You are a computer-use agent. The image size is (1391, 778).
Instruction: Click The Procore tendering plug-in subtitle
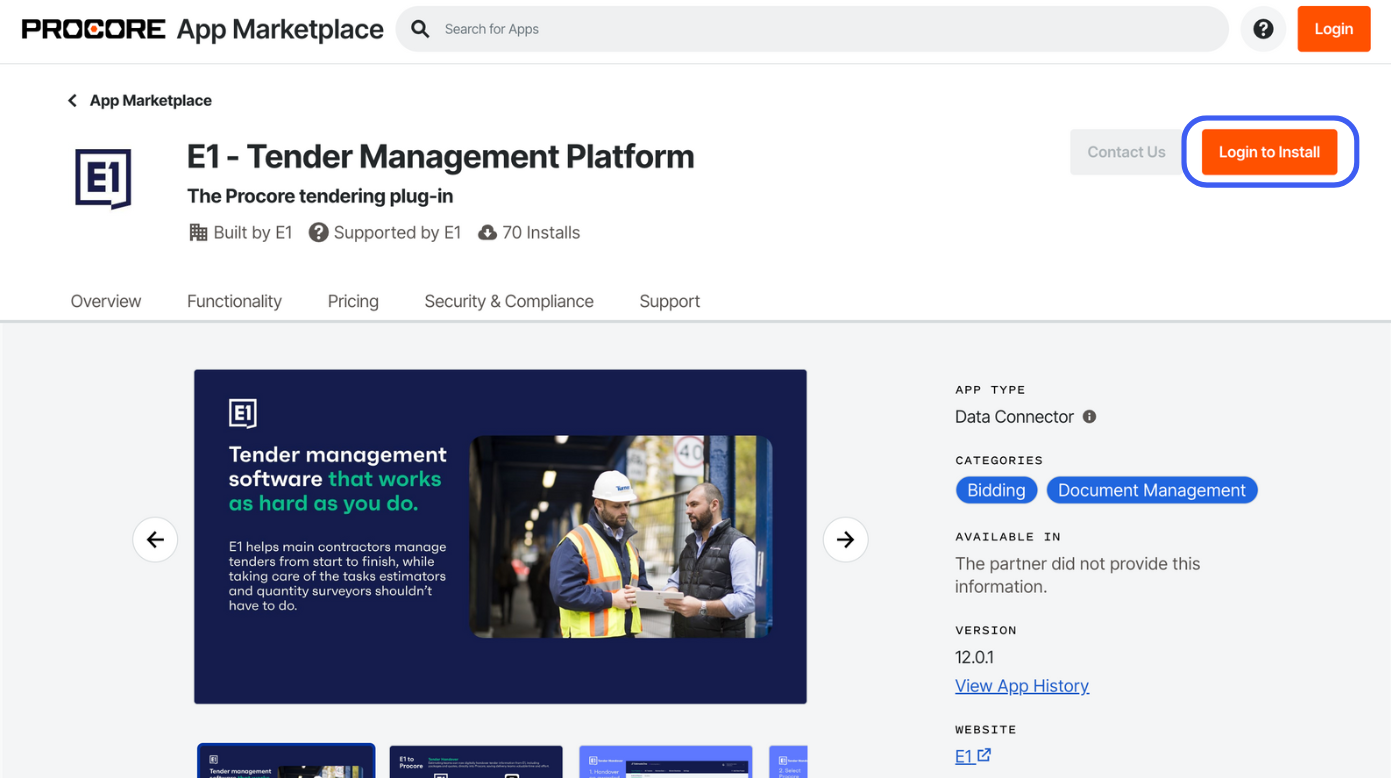(x=320, y=196)
